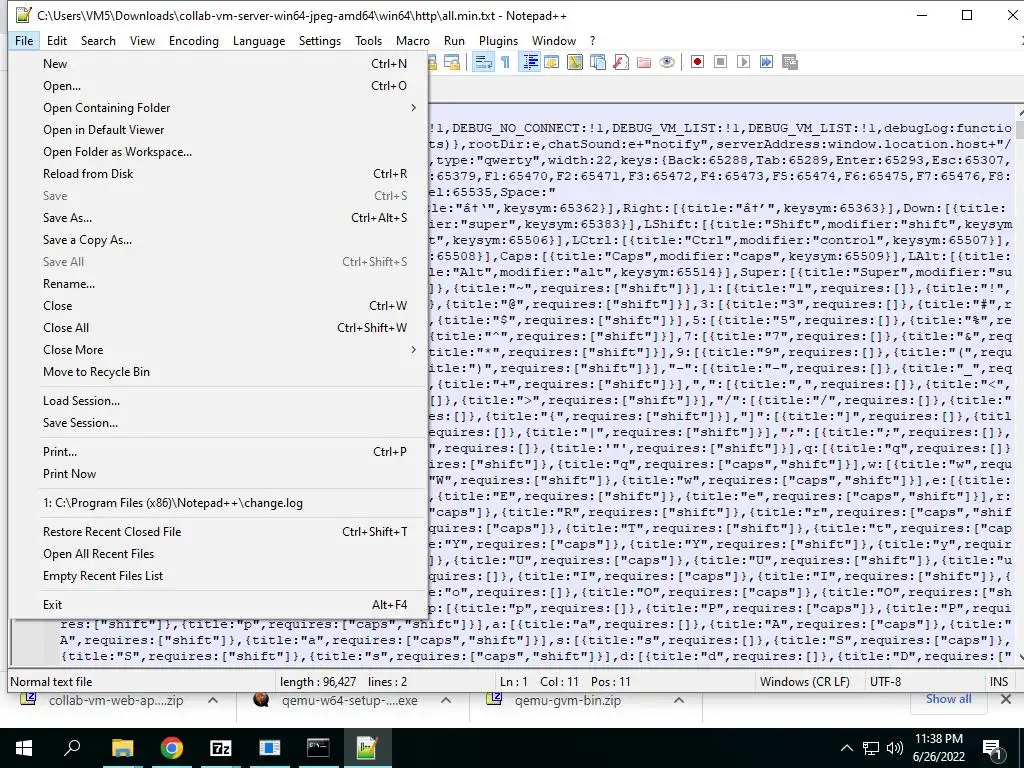Toggle the Indent Guide toolbar icon

[x=530, y=62]
